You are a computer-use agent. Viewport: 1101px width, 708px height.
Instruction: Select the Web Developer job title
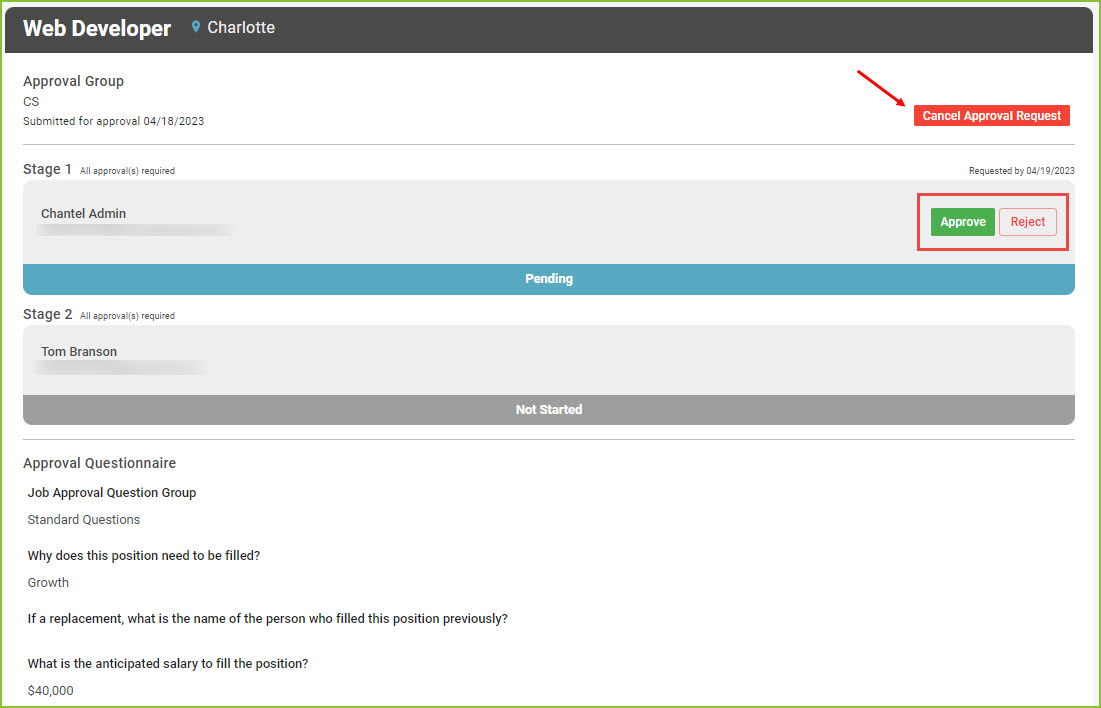click(97, 28)
